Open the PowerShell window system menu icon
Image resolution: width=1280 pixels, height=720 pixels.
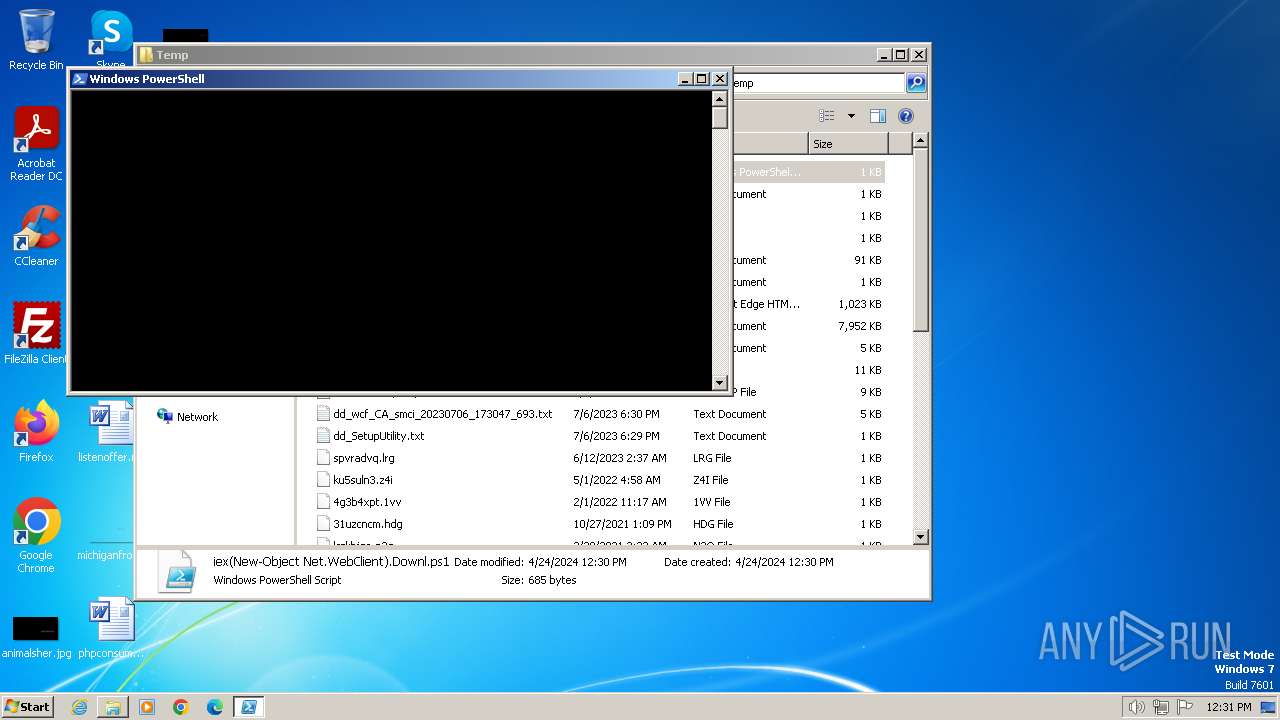pyautogui.click(x=79, y=79)
